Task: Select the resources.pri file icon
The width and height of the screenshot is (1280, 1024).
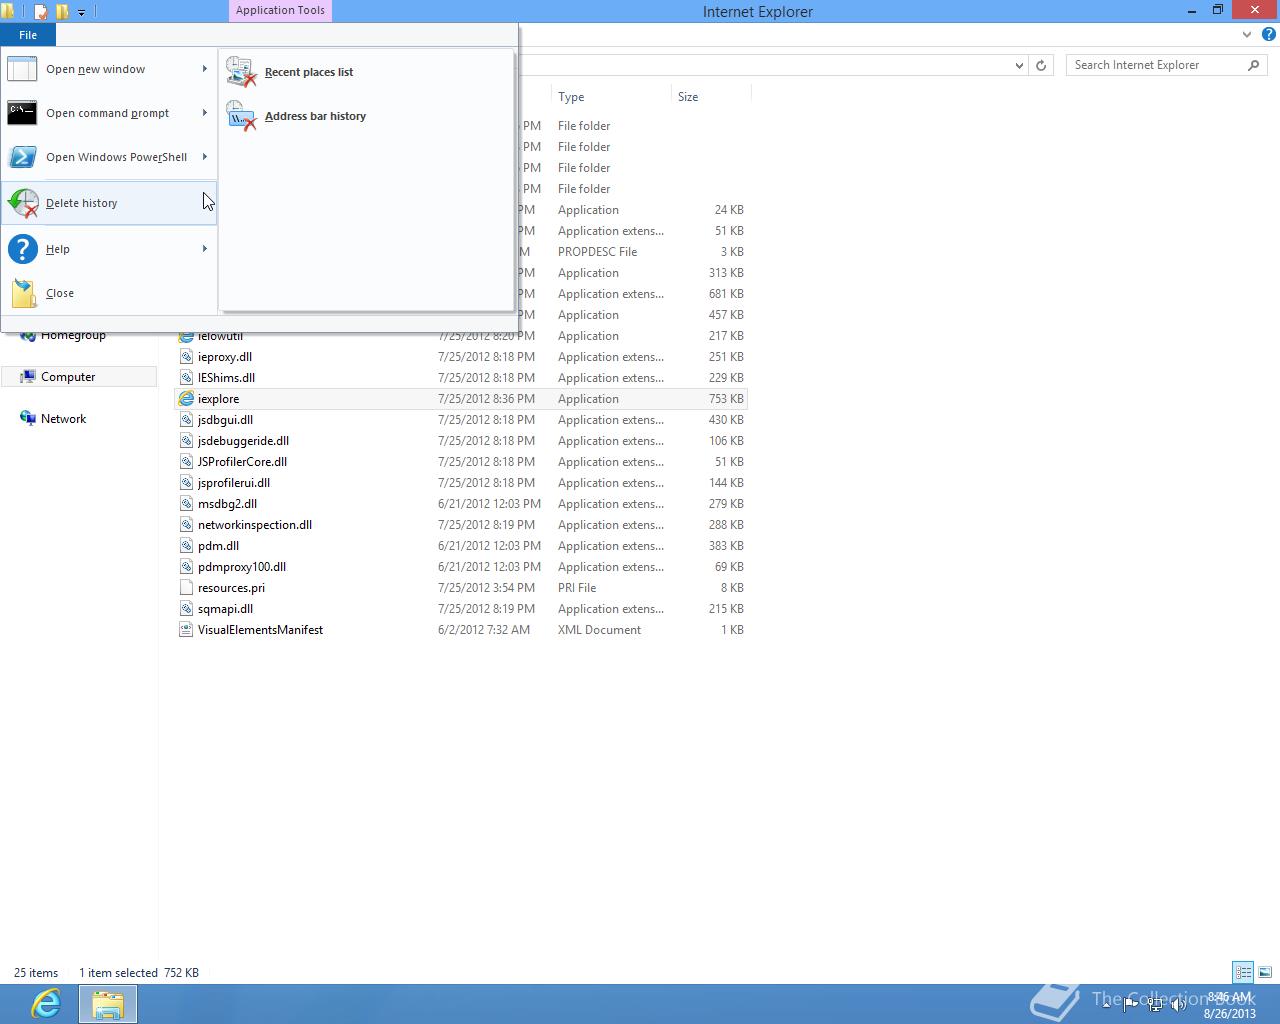Action: pyautogui.click(x=186, y=588)
